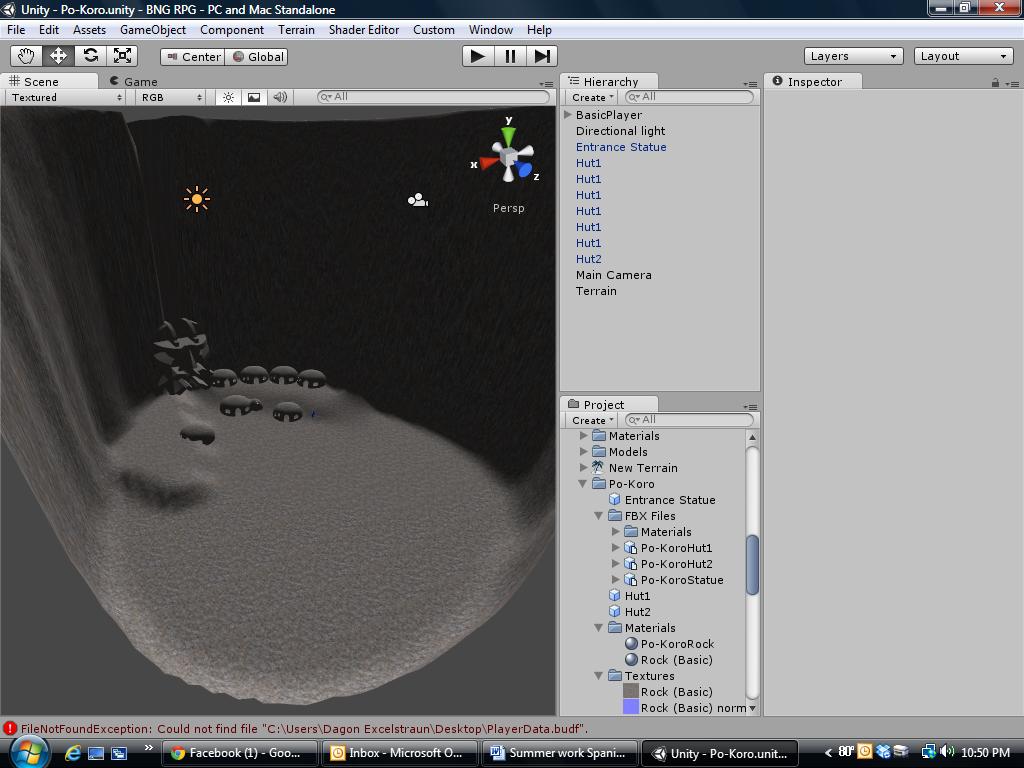Select the Rock (Basic) texture swatch

(631, 692)
